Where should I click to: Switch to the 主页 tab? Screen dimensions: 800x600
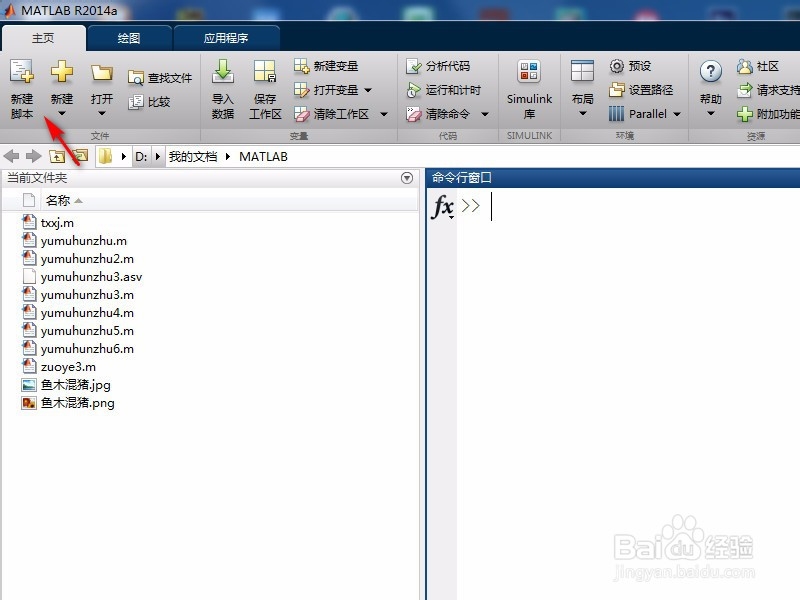click(43, 38)
